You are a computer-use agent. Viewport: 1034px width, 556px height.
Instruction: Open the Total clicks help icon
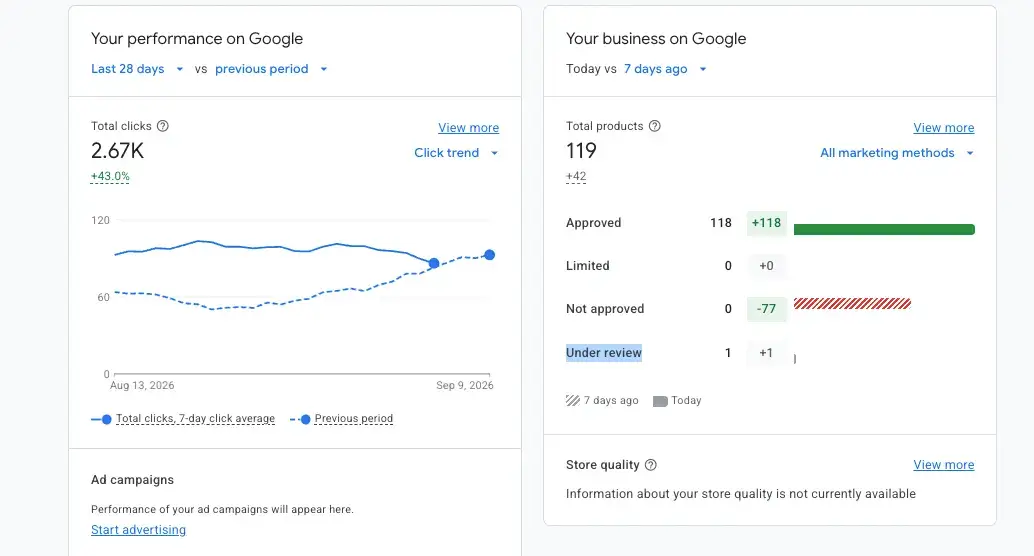coord(163,126)
